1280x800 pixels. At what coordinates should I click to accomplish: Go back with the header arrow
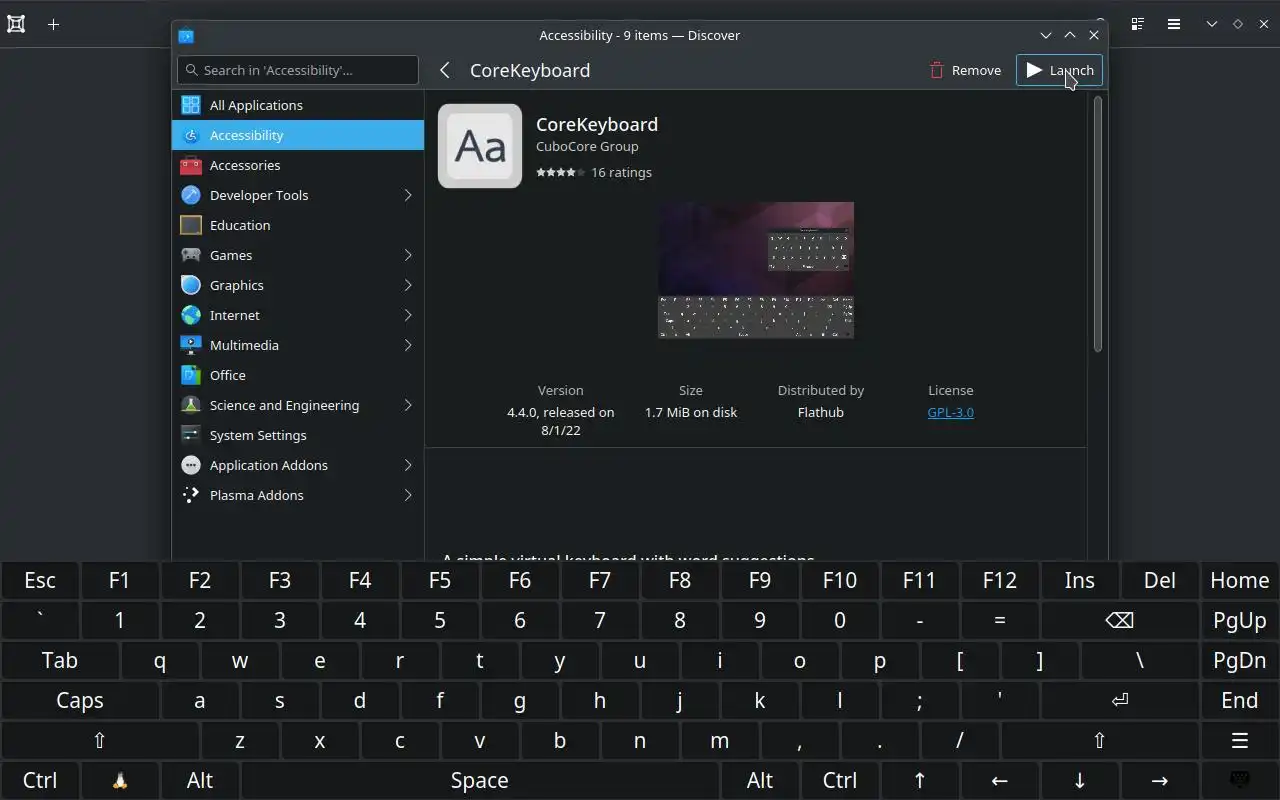(x=445, y=70)
